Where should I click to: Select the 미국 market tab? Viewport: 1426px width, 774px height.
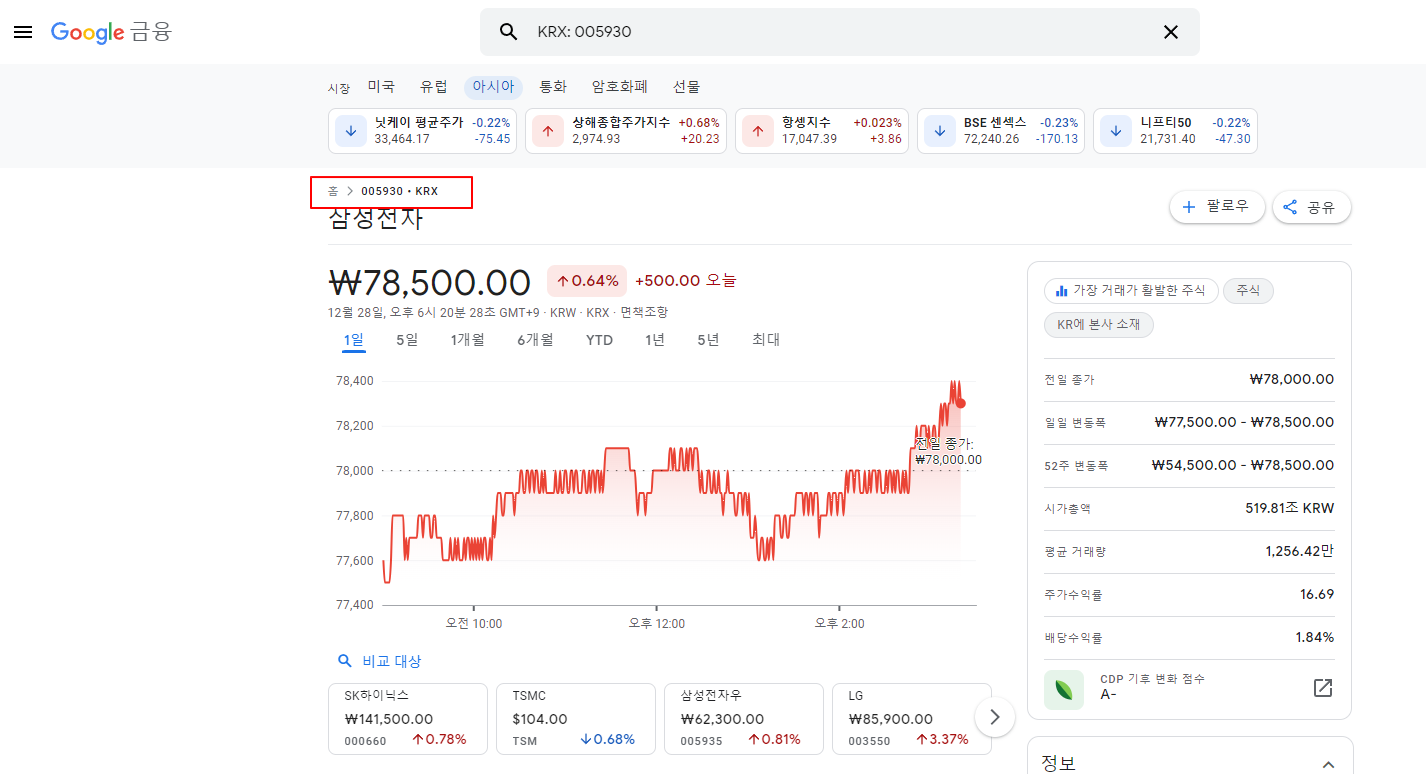coord(381,87)
